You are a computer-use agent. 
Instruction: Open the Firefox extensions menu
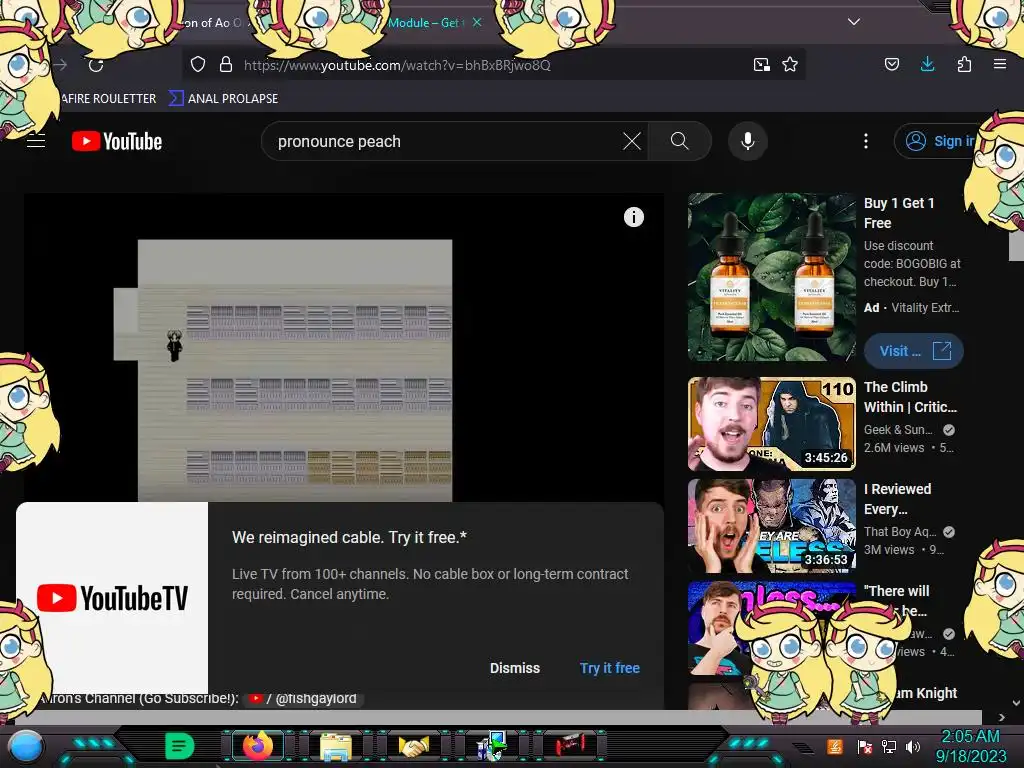964,64
